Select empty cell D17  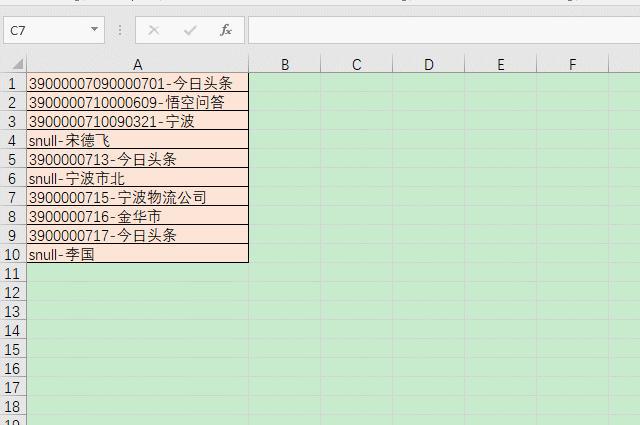[x=429, y=387]
